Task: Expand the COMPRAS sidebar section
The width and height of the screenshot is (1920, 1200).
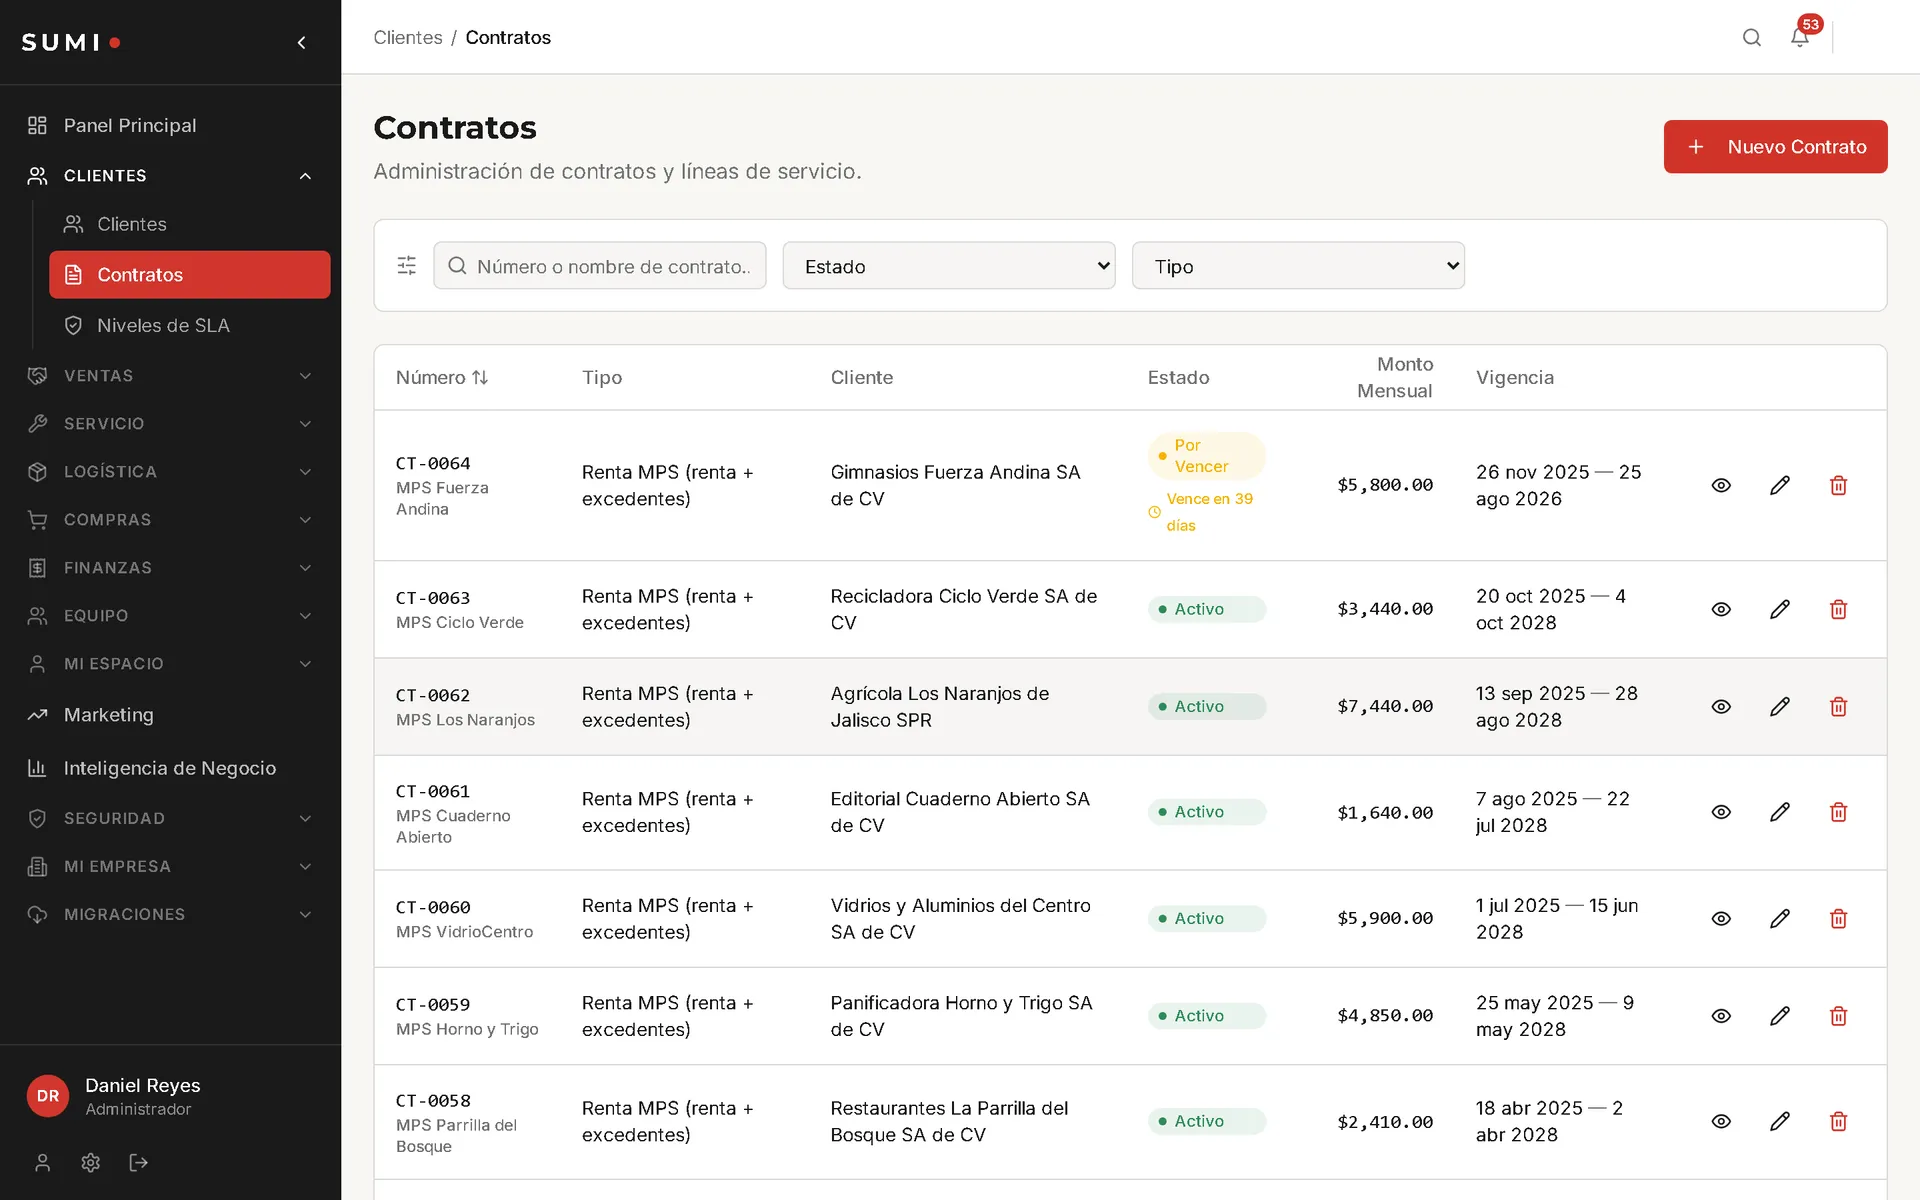Action: (170, 520)
